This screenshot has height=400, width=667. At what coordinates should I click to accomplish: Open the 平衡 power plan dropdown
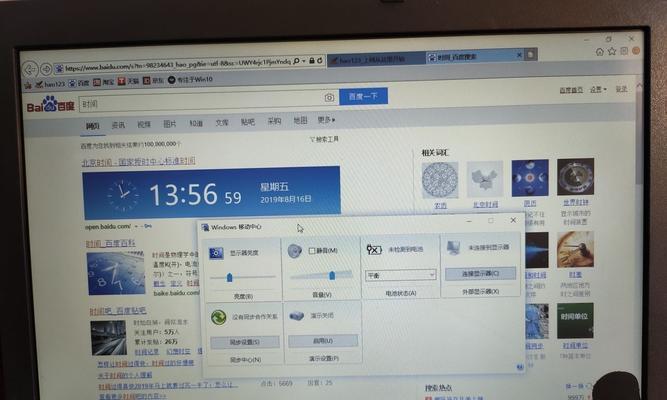[x=401, y=275]
